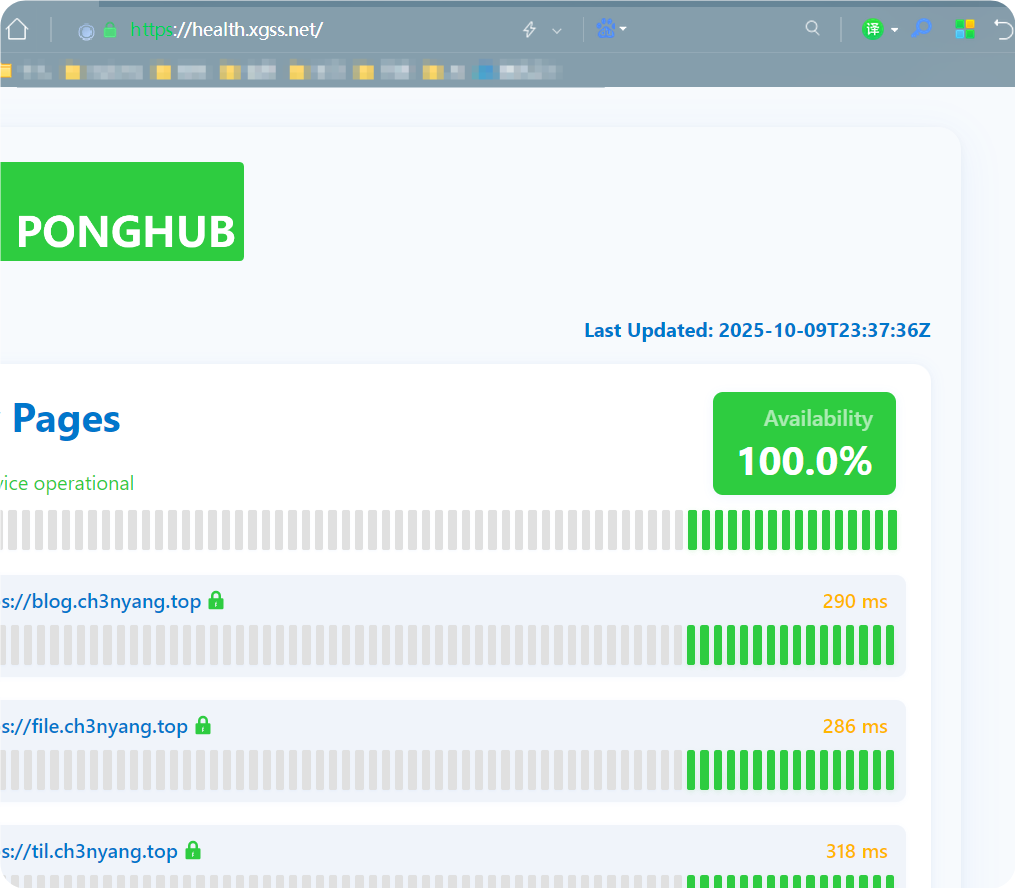
Task: Open the colorful grid extensions icon
Action: pyautogui.click(x=965, y=29)
